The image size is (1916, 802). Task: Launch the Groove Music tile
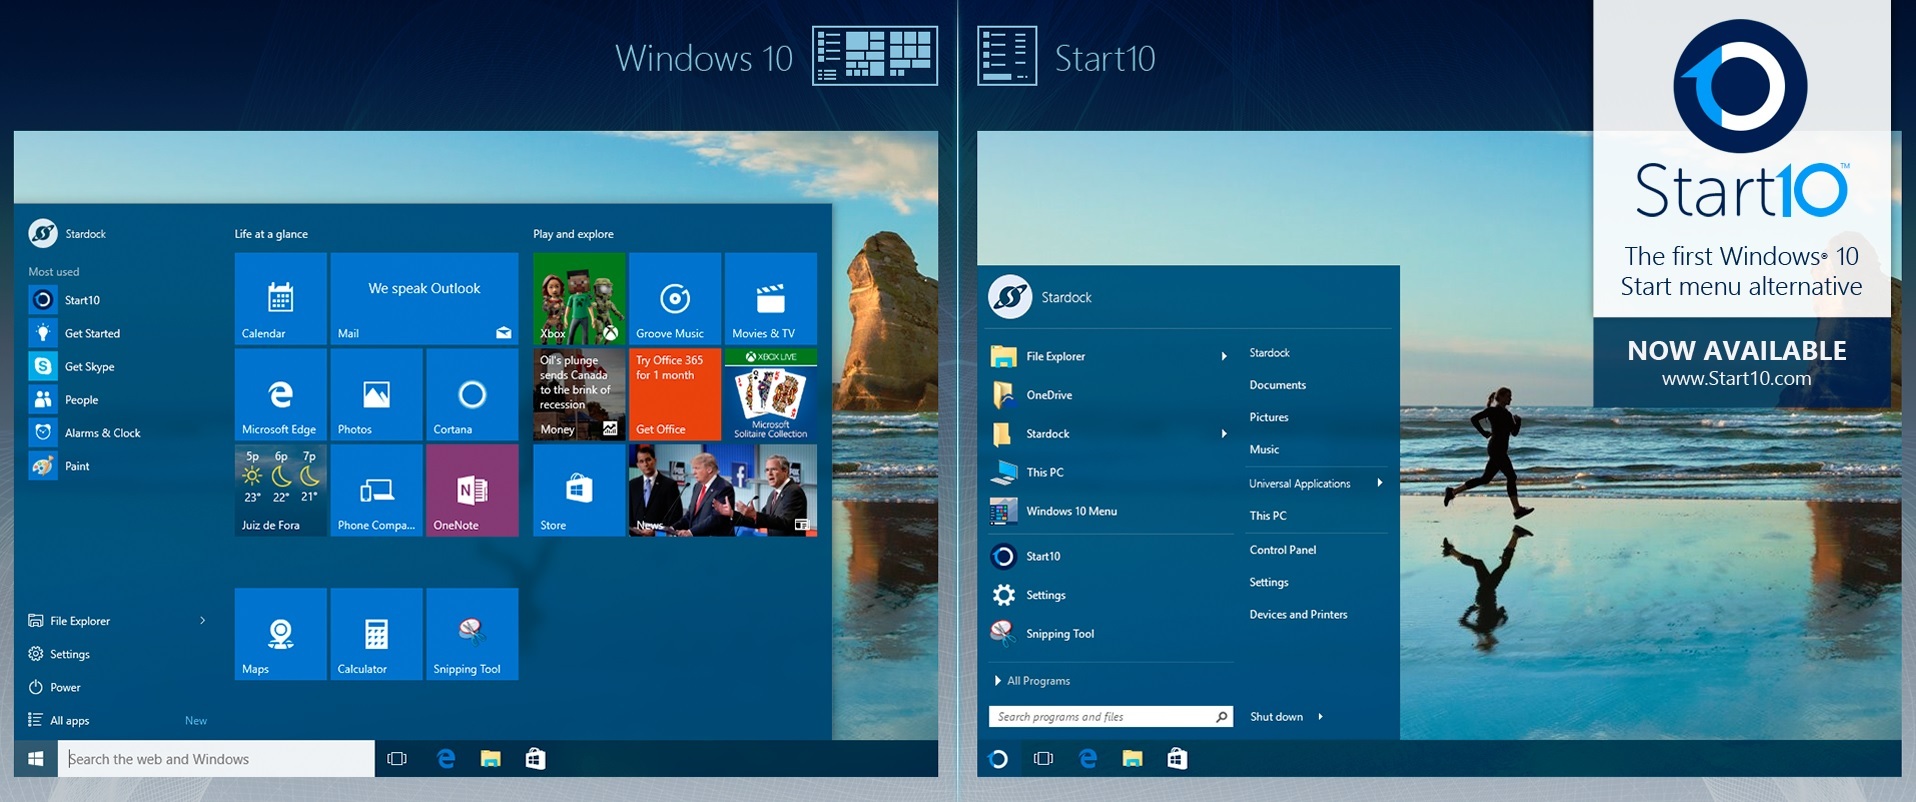[x=674, y=298]
